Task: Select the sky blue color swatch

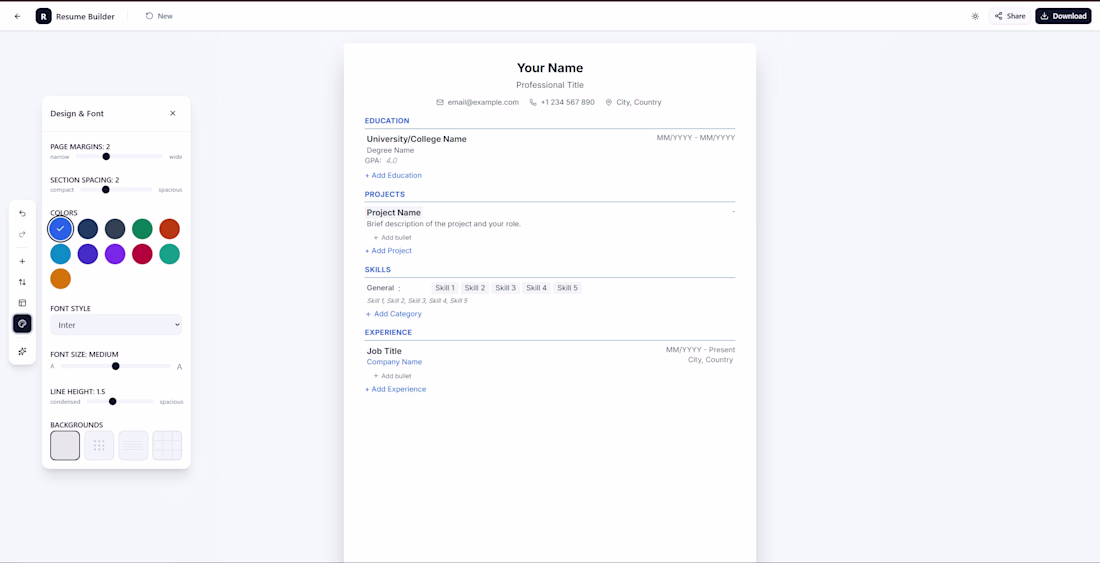Action: [61, 254]
